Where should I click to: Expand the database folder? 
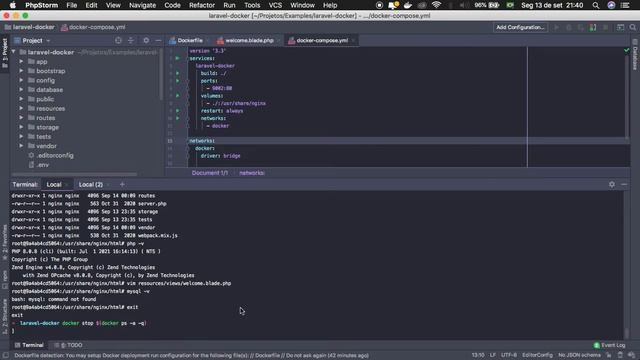tap(21, 90)
